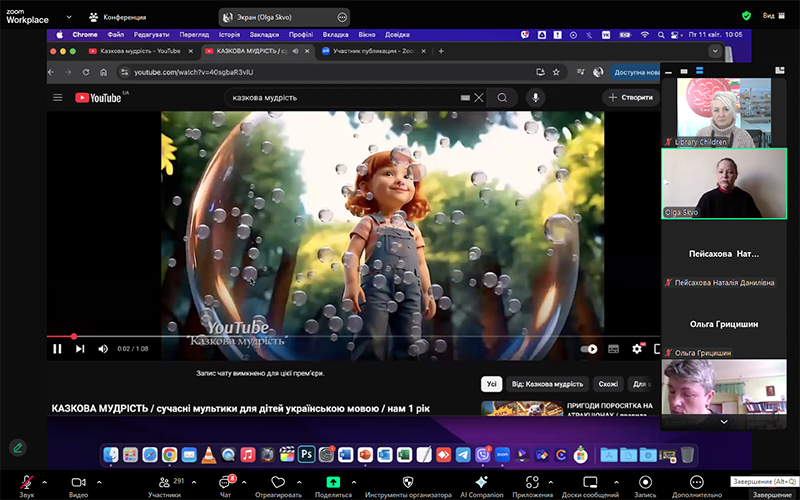800x500 pixels.
Task: Open shared screen options ellipsis button
Action: [342, 17]
